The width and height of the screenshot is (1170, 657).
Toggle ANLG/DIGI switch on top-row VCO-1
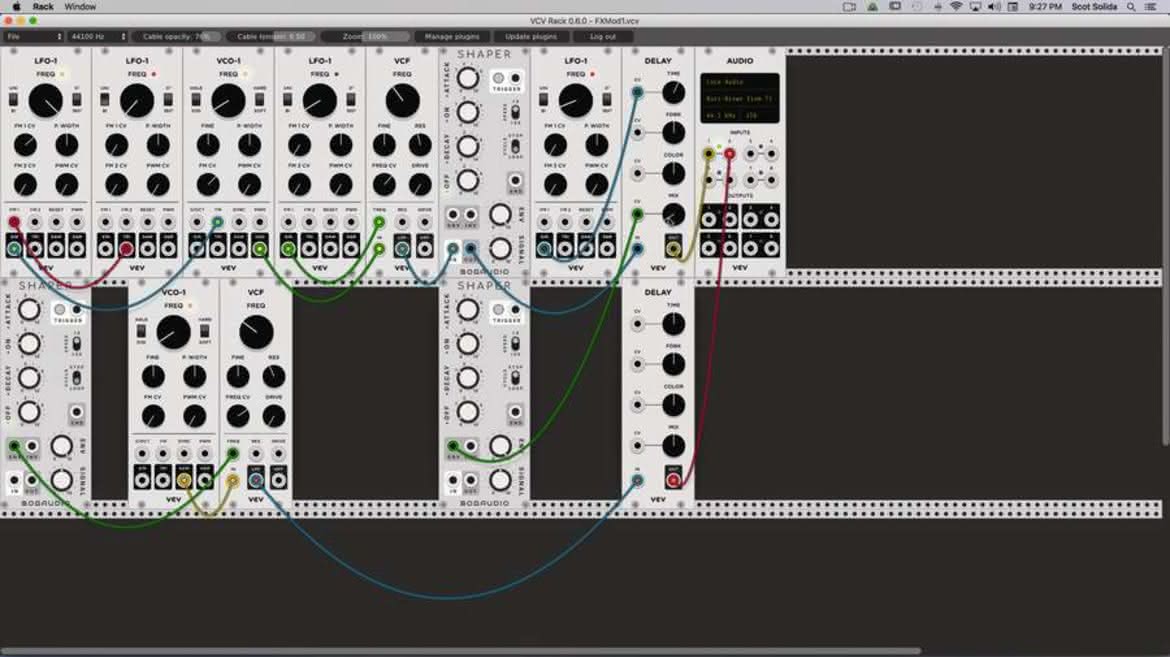pyautogui.click(x=196, y=99)
